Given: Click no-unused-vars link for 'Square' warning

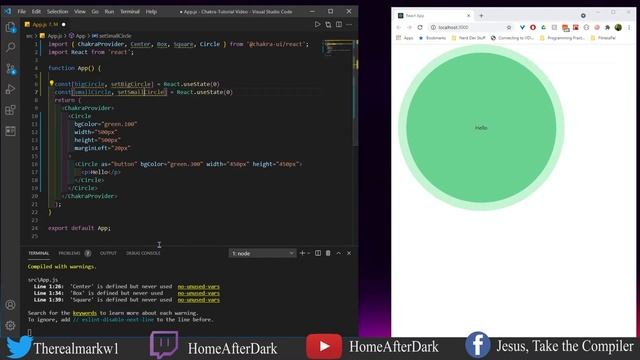Looking at the screenshot, I should pyautogui.click(x=198, y=300).
